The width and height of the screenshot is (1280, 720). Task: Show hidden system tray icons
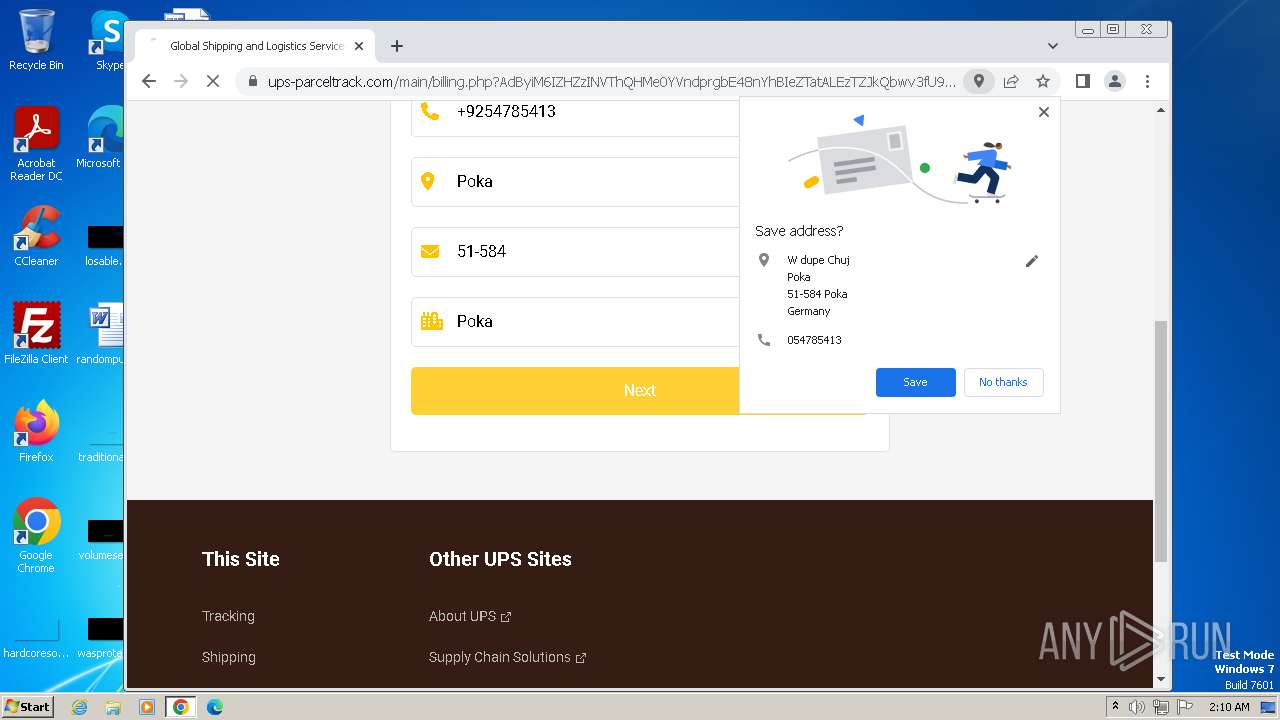coord(1115,707)
